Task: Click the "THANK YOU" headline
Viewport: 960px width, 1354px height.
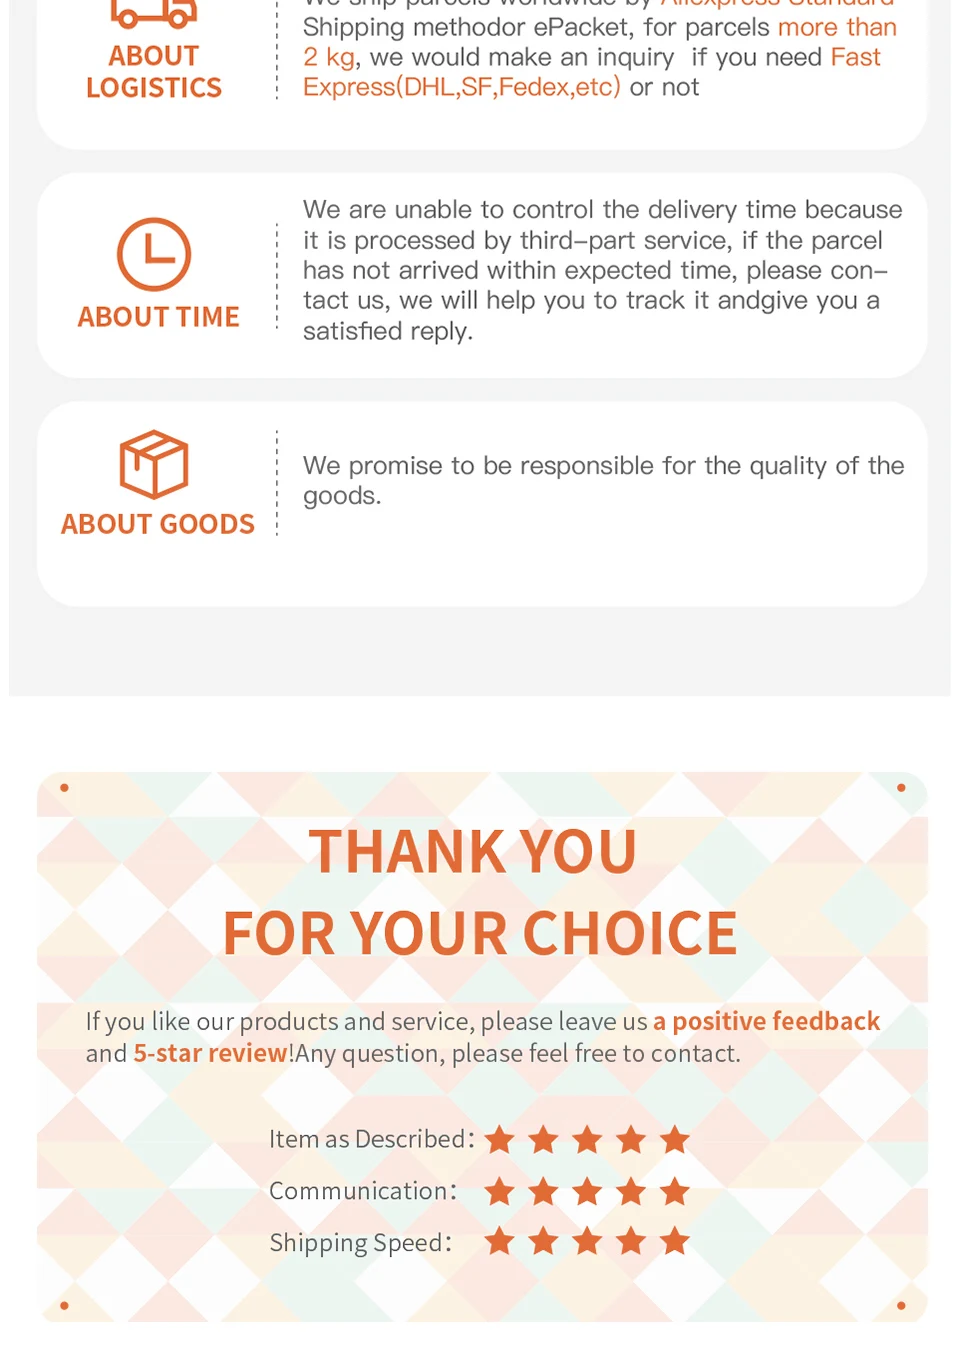Action: pos(472,852)
